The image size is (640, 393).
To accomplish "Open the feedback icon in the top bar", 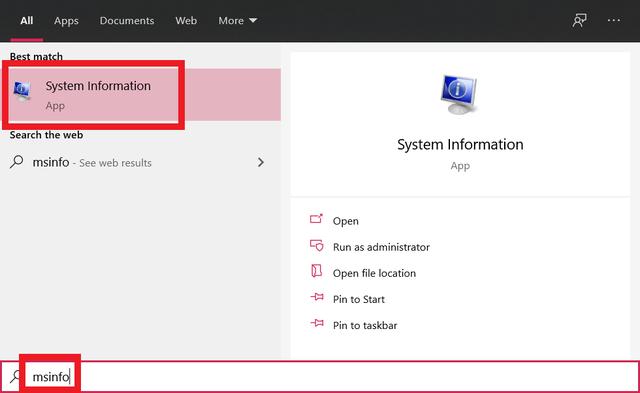I will click(x=579, y=20).
